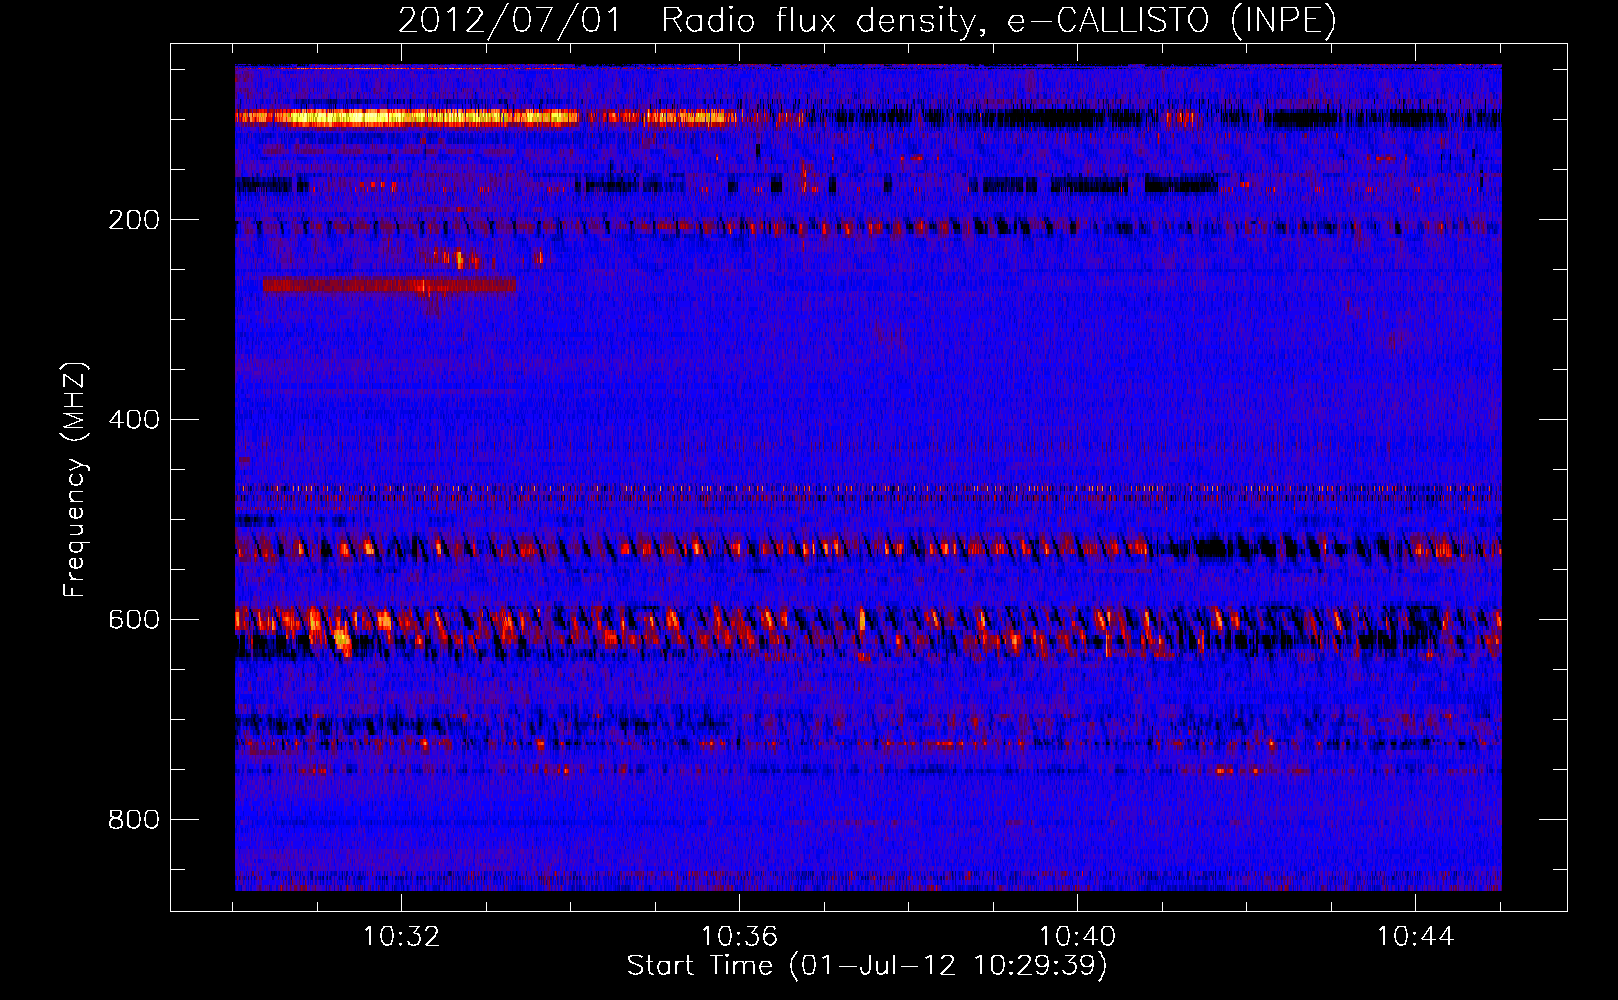The width and height of the screenshot is (1618, 1000).
Task: Click the x-axis label "Start Time (01-Jul-12 10:29:39)"
Action: click(867, 966)
